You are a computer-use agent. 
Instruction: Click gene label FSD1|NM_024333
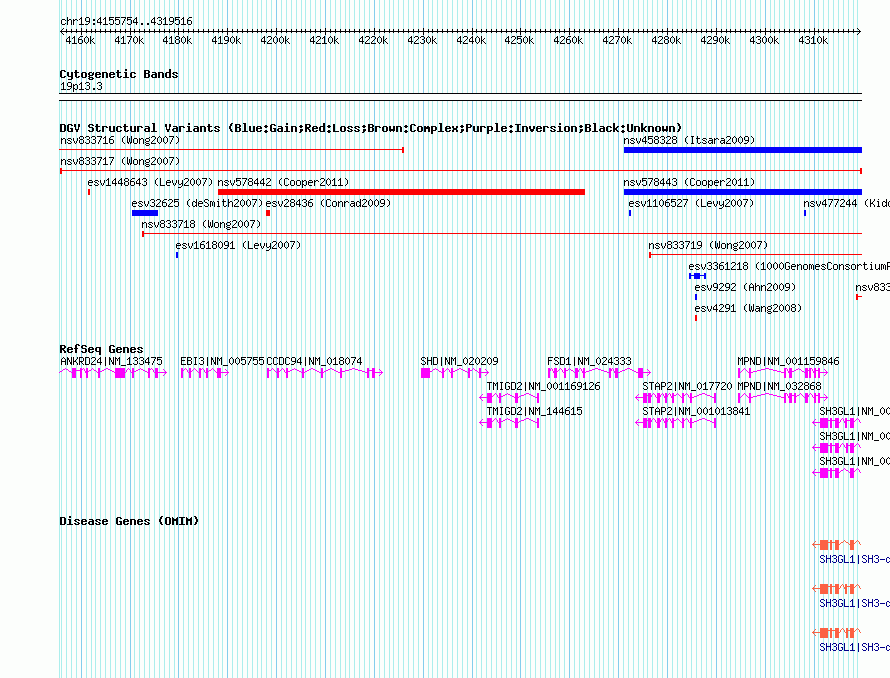(x=589, y=361)
